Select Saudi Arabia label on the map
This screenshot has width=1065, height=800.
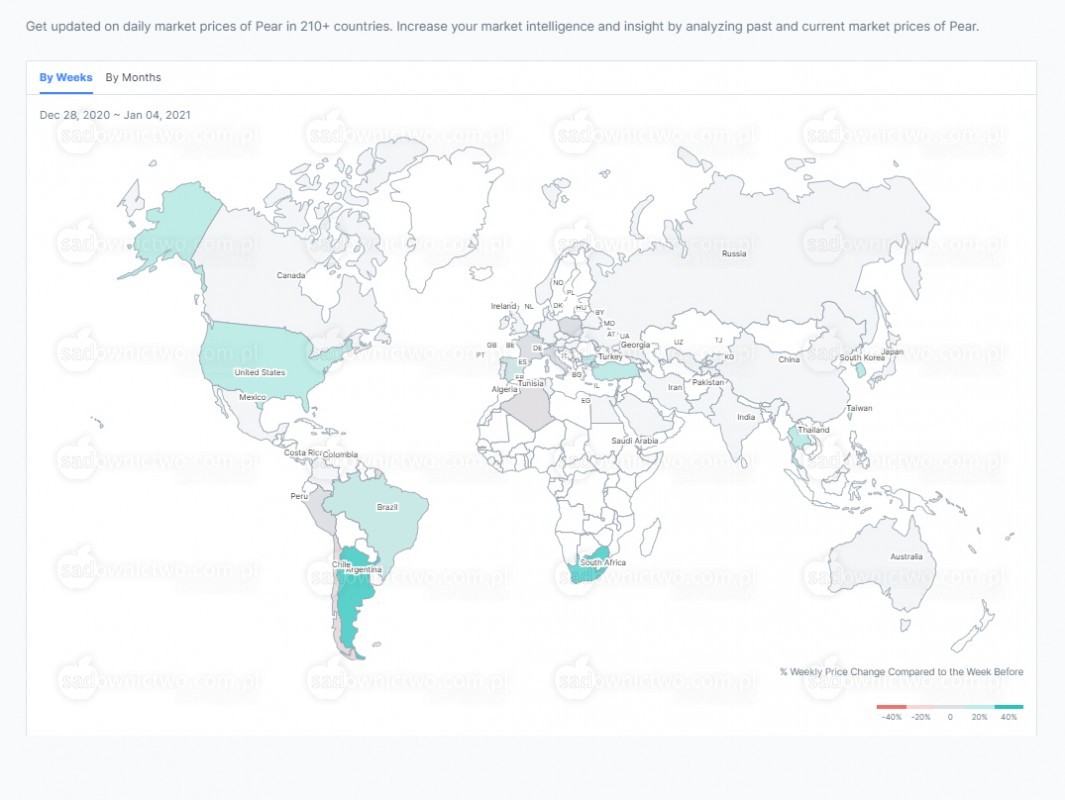(634, 441)
